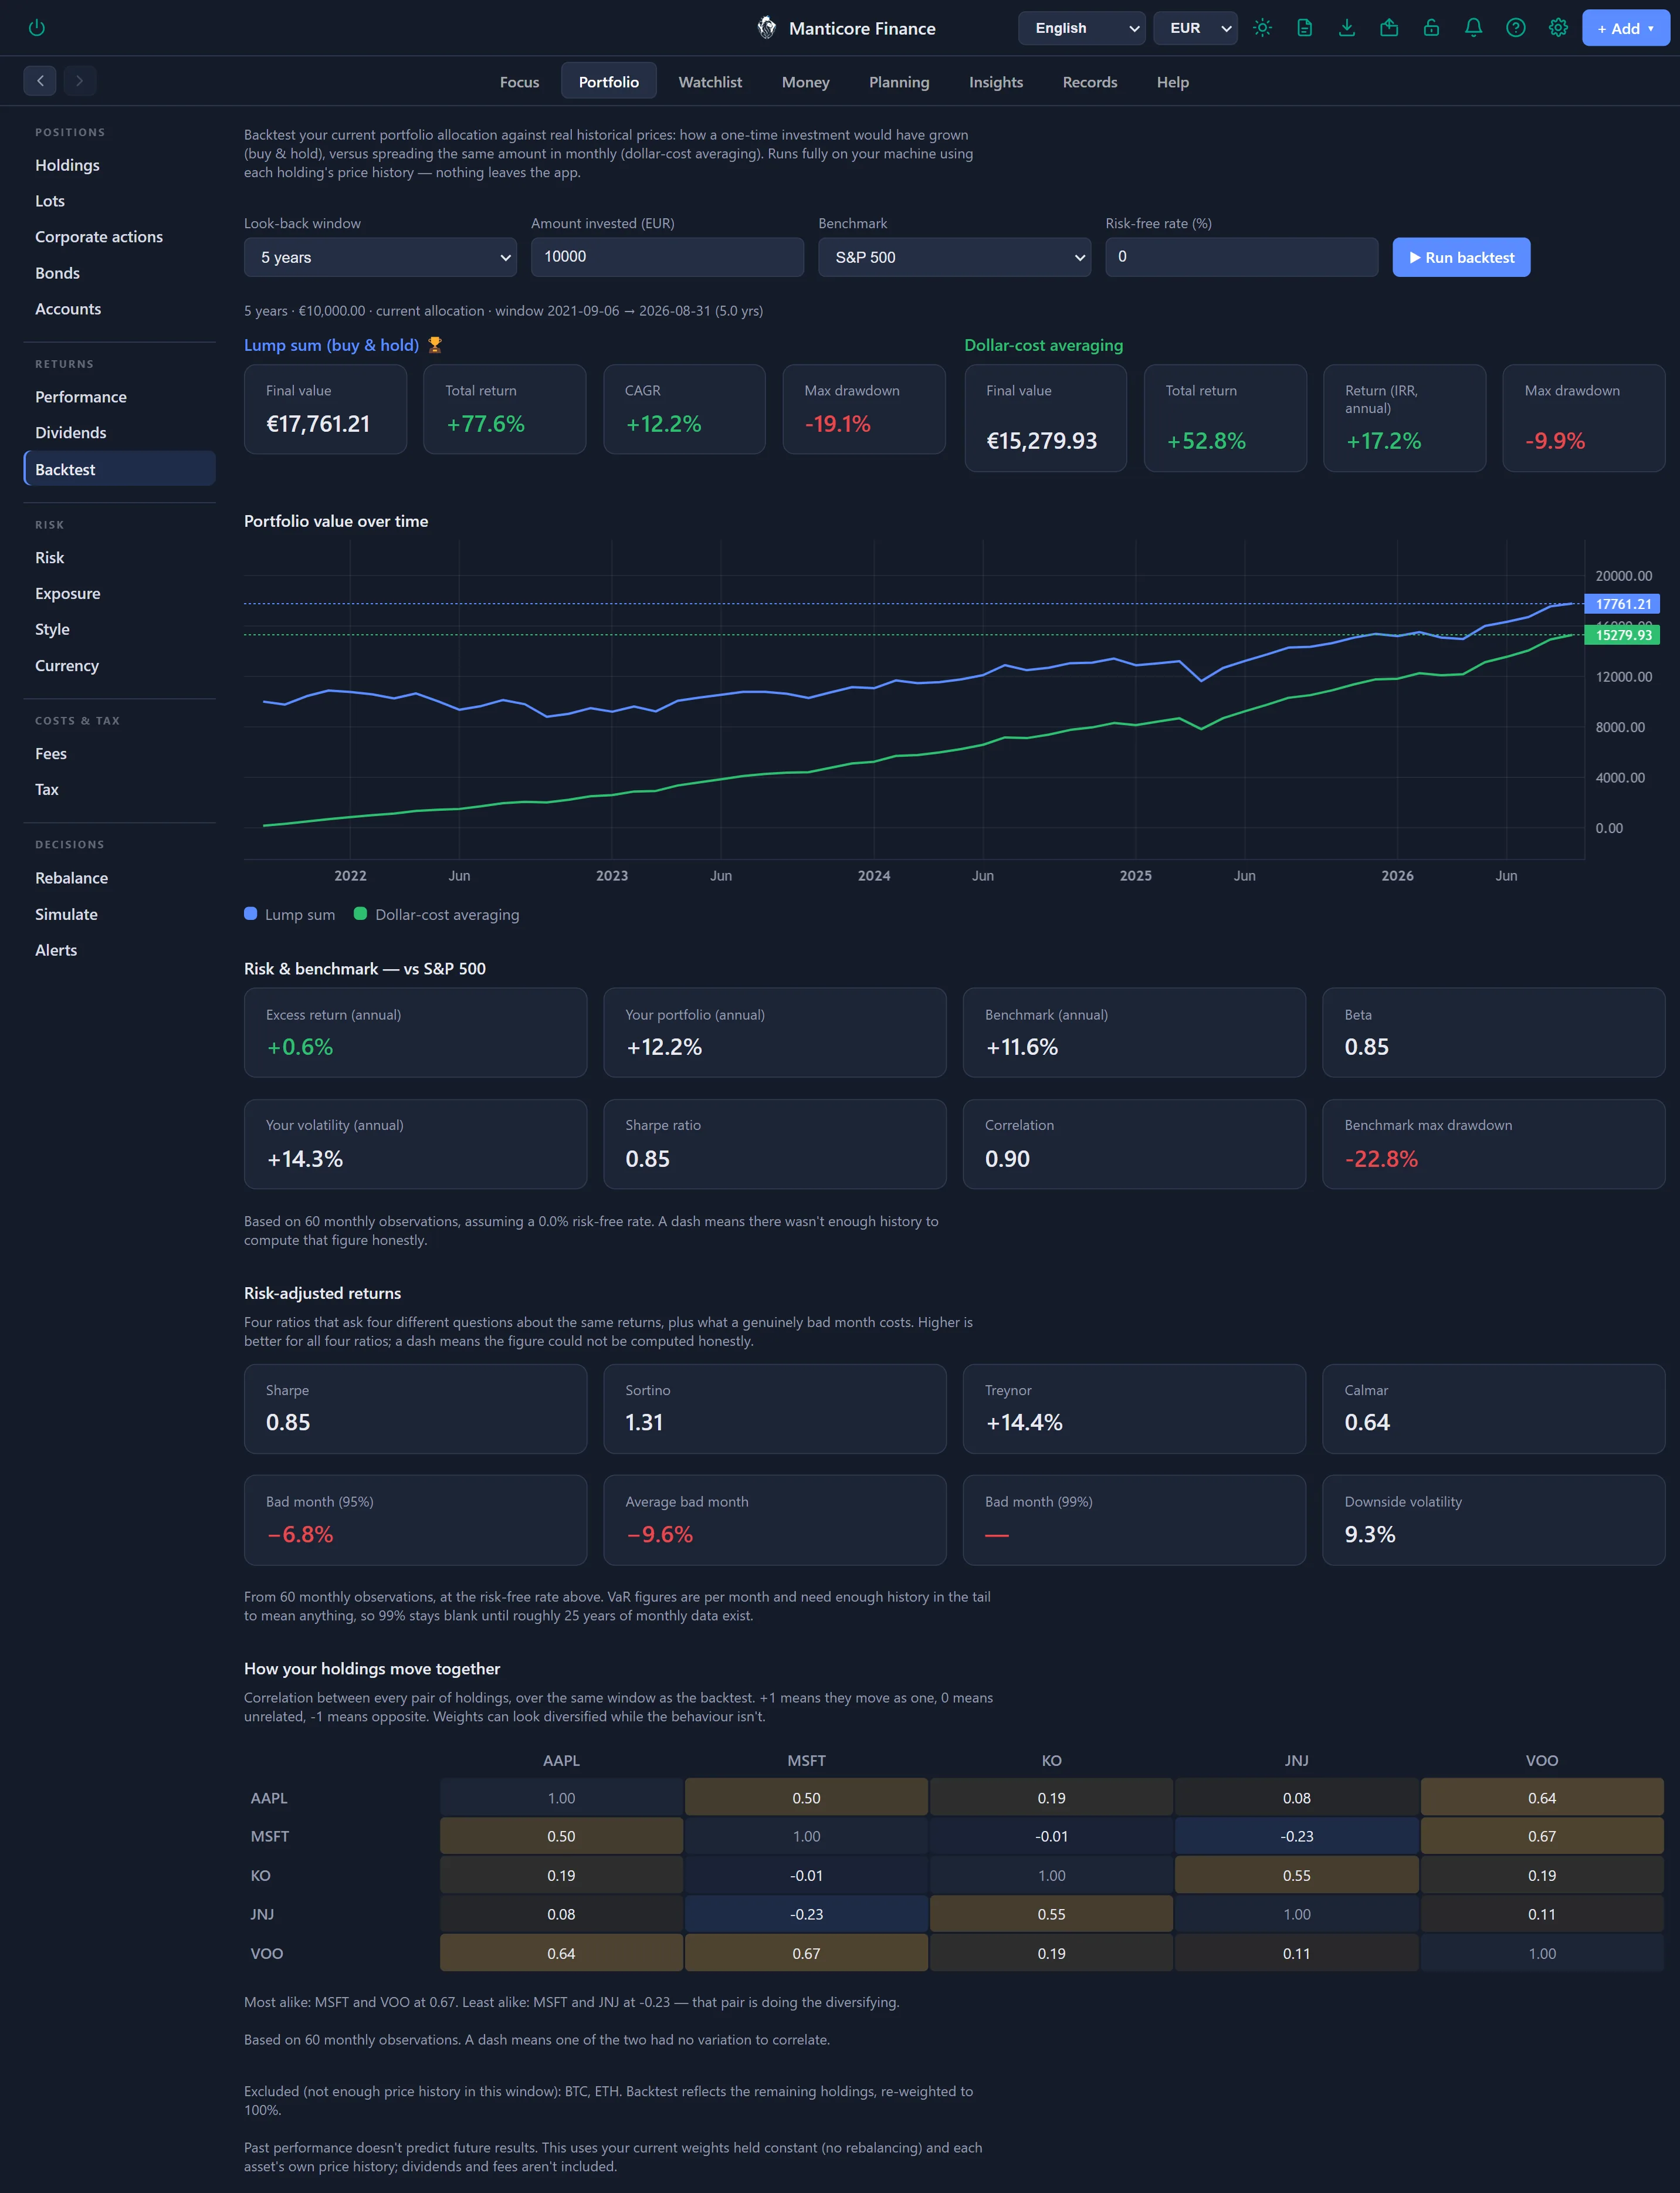Open Holdings in the sidebar
This screenshot has width=1680, height=2193.
[x=119, y=165]
